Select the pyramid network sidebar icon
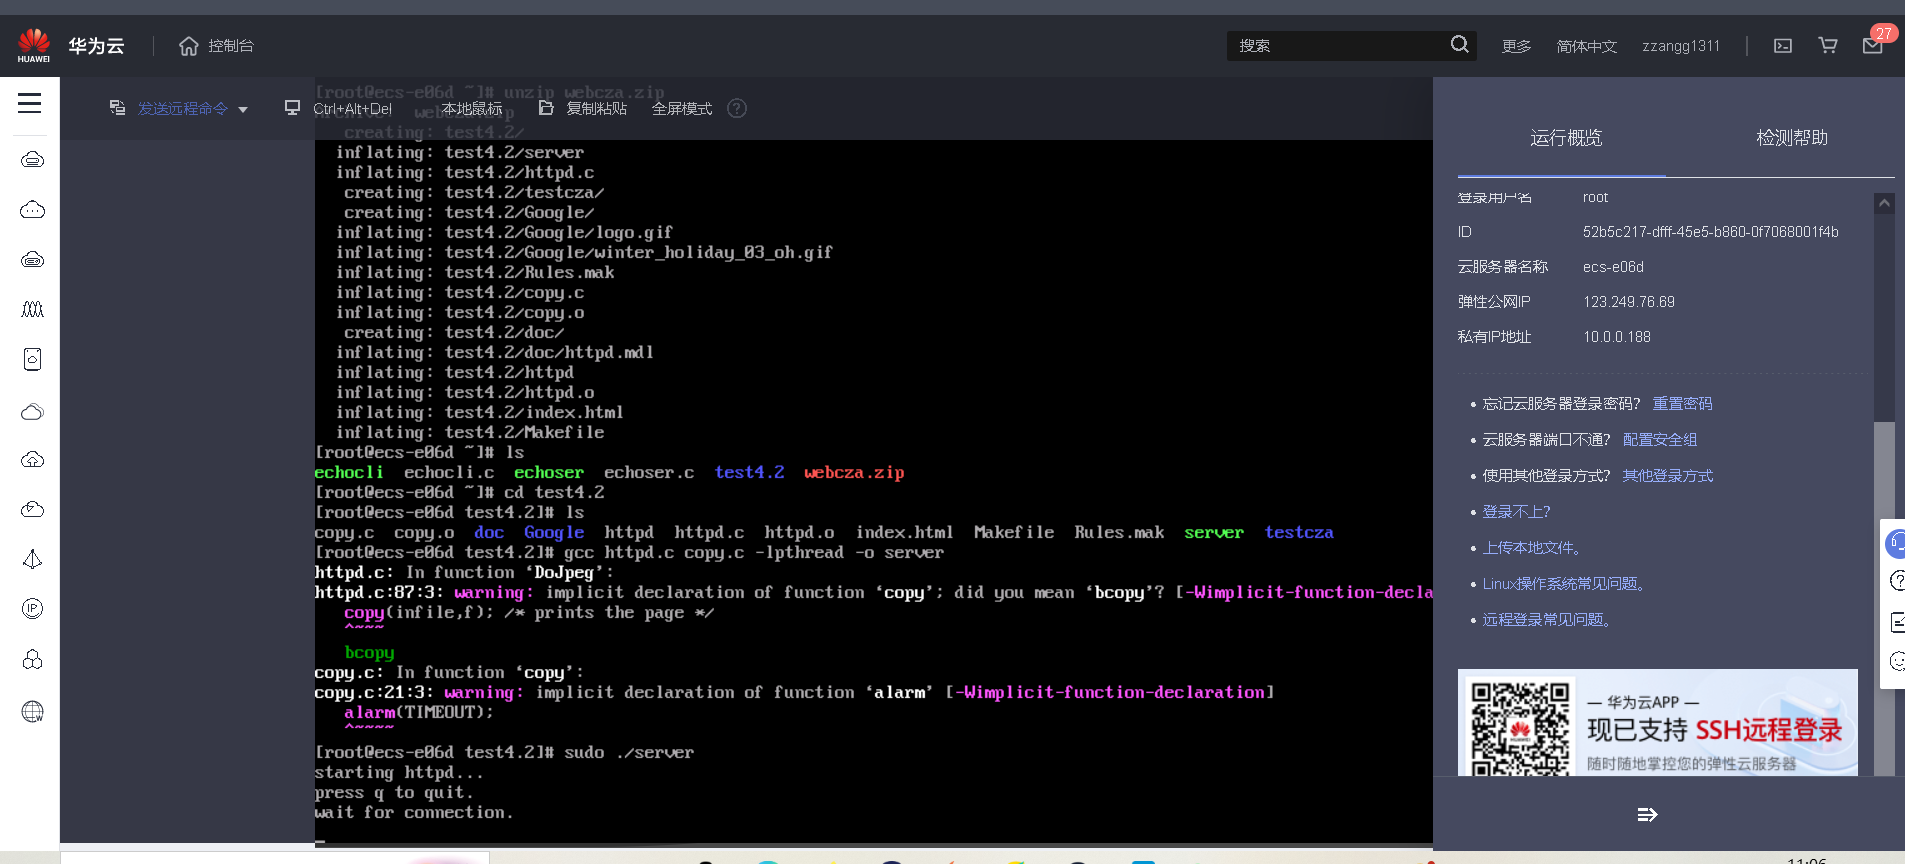This screenshot has width=1905, height=864. pyautogui.click(x=32, y=559)
